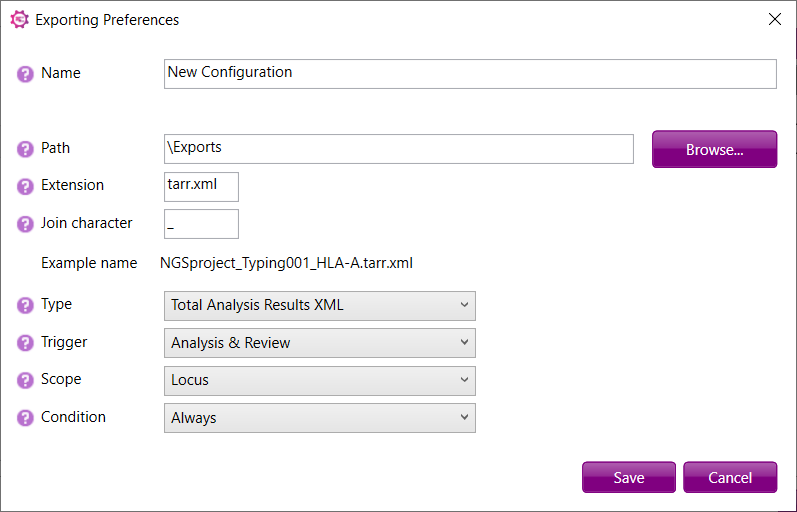Expand the Type dropdown showing Total Analysis Results XML
The width and height of the screenshot is (797, 512).
click(320, 306)
